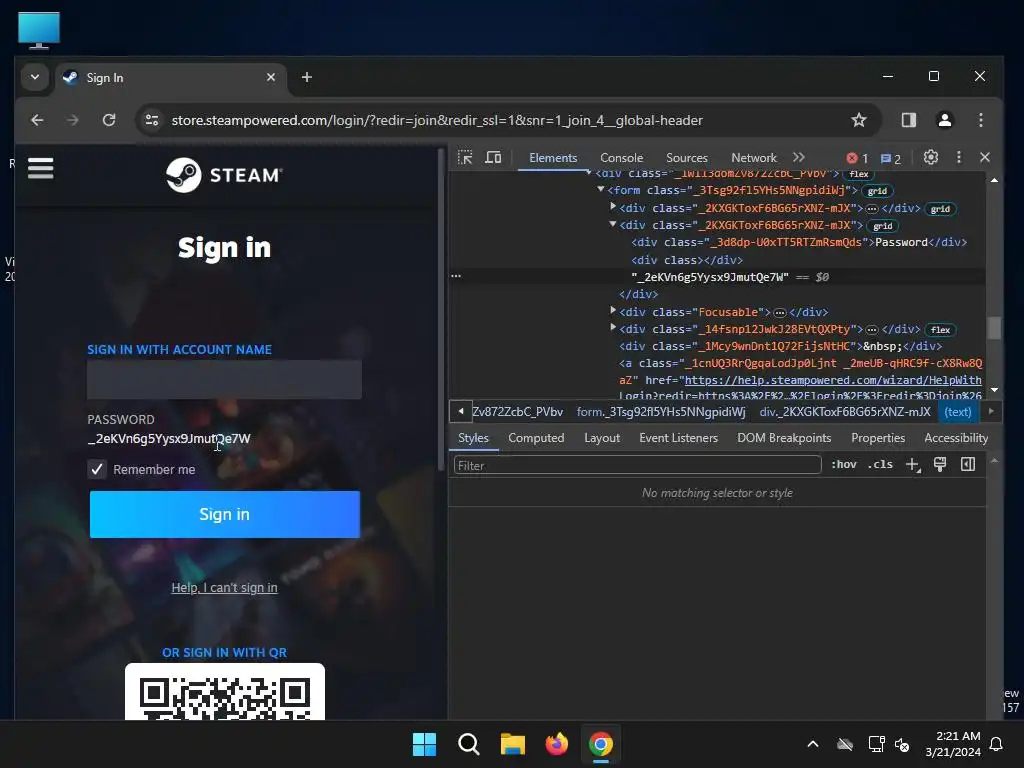Viewport: 1024px width, 768px height.
Task: Click the blue Sign in button
Action: pos(225,515)
